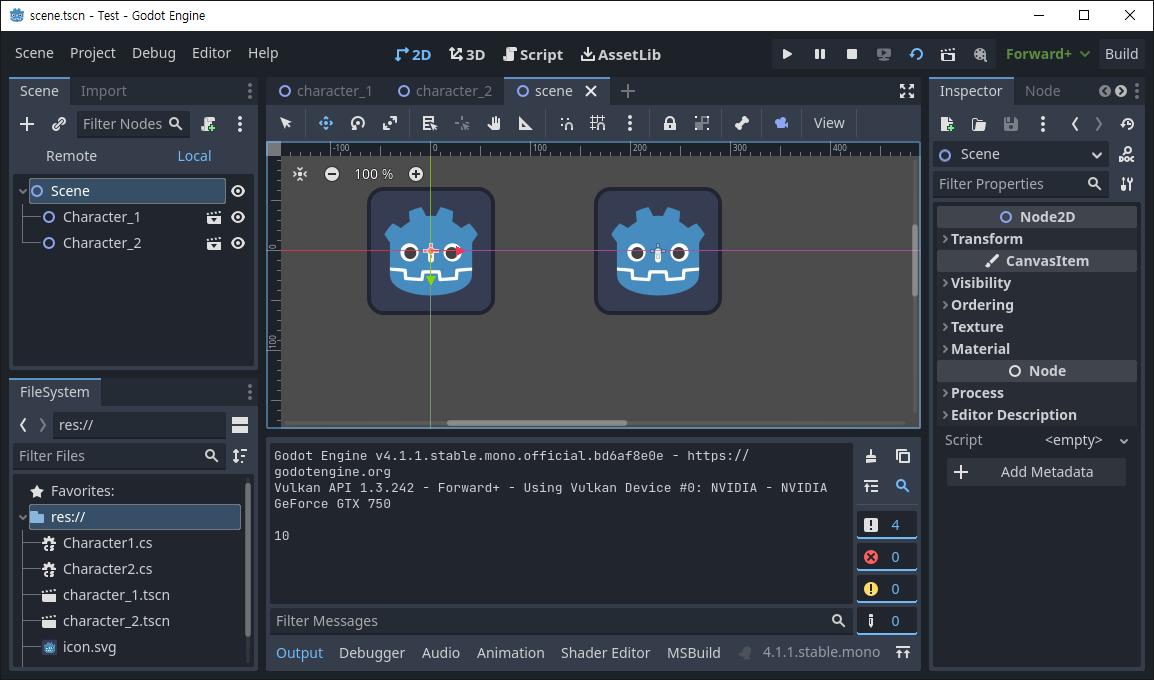Click the viewport horizontal scrollbar

tap(537, 423)
